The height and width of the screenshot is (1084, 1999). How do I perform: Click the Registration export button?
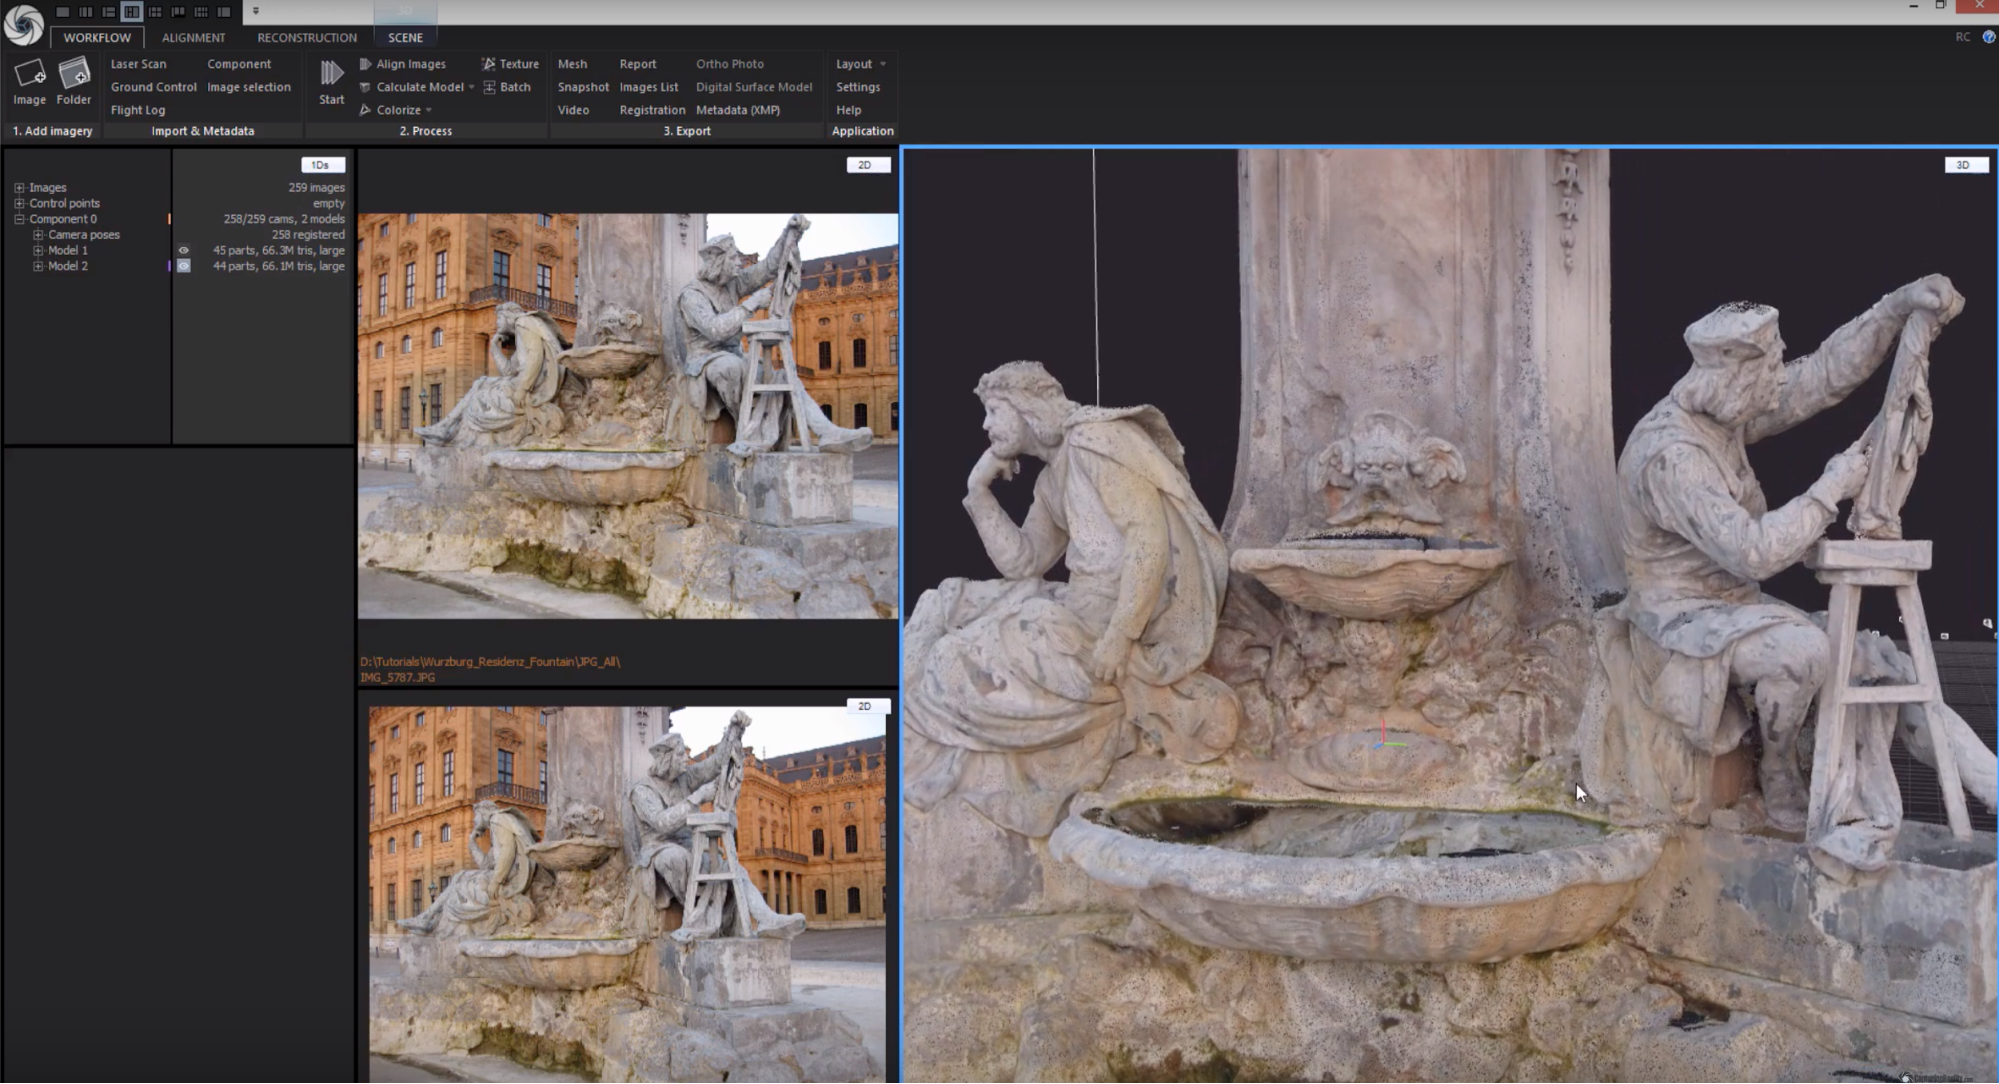652,110
